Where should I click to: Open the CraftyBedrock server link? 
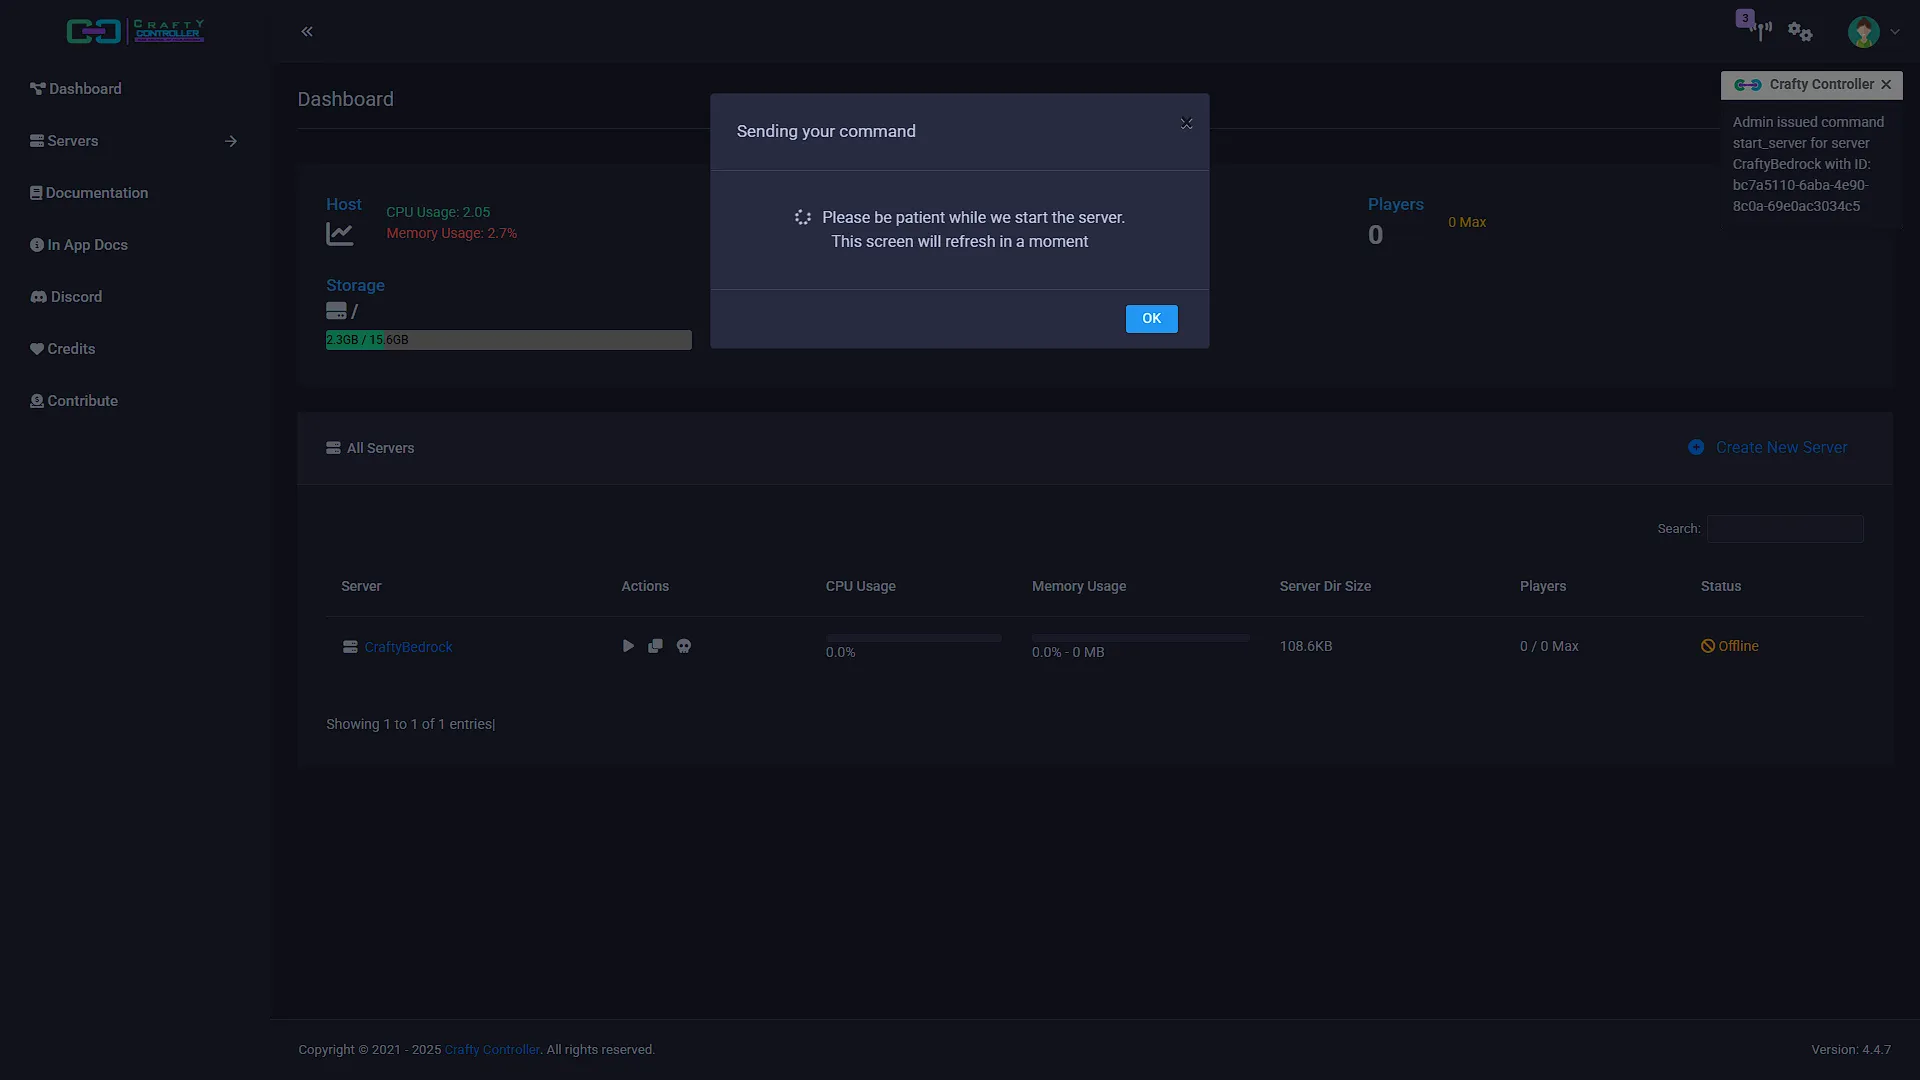pyautogui.click(x=408, y=647)
